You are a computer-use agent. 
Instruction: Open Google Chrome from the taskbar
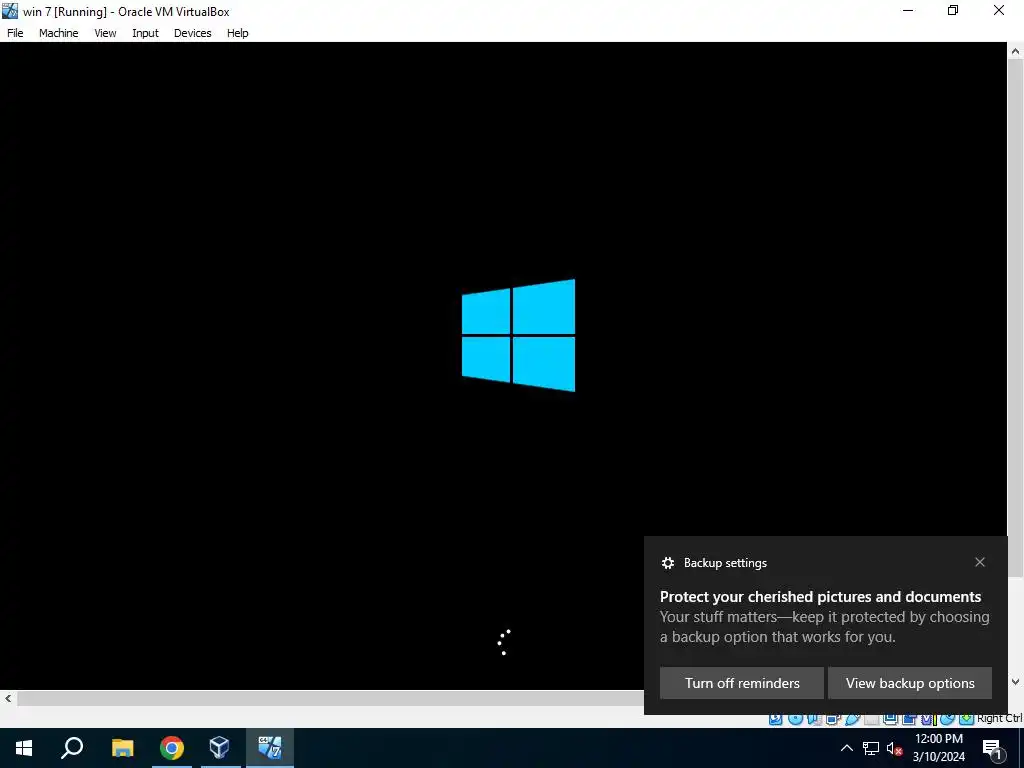(x=171, y=748)
